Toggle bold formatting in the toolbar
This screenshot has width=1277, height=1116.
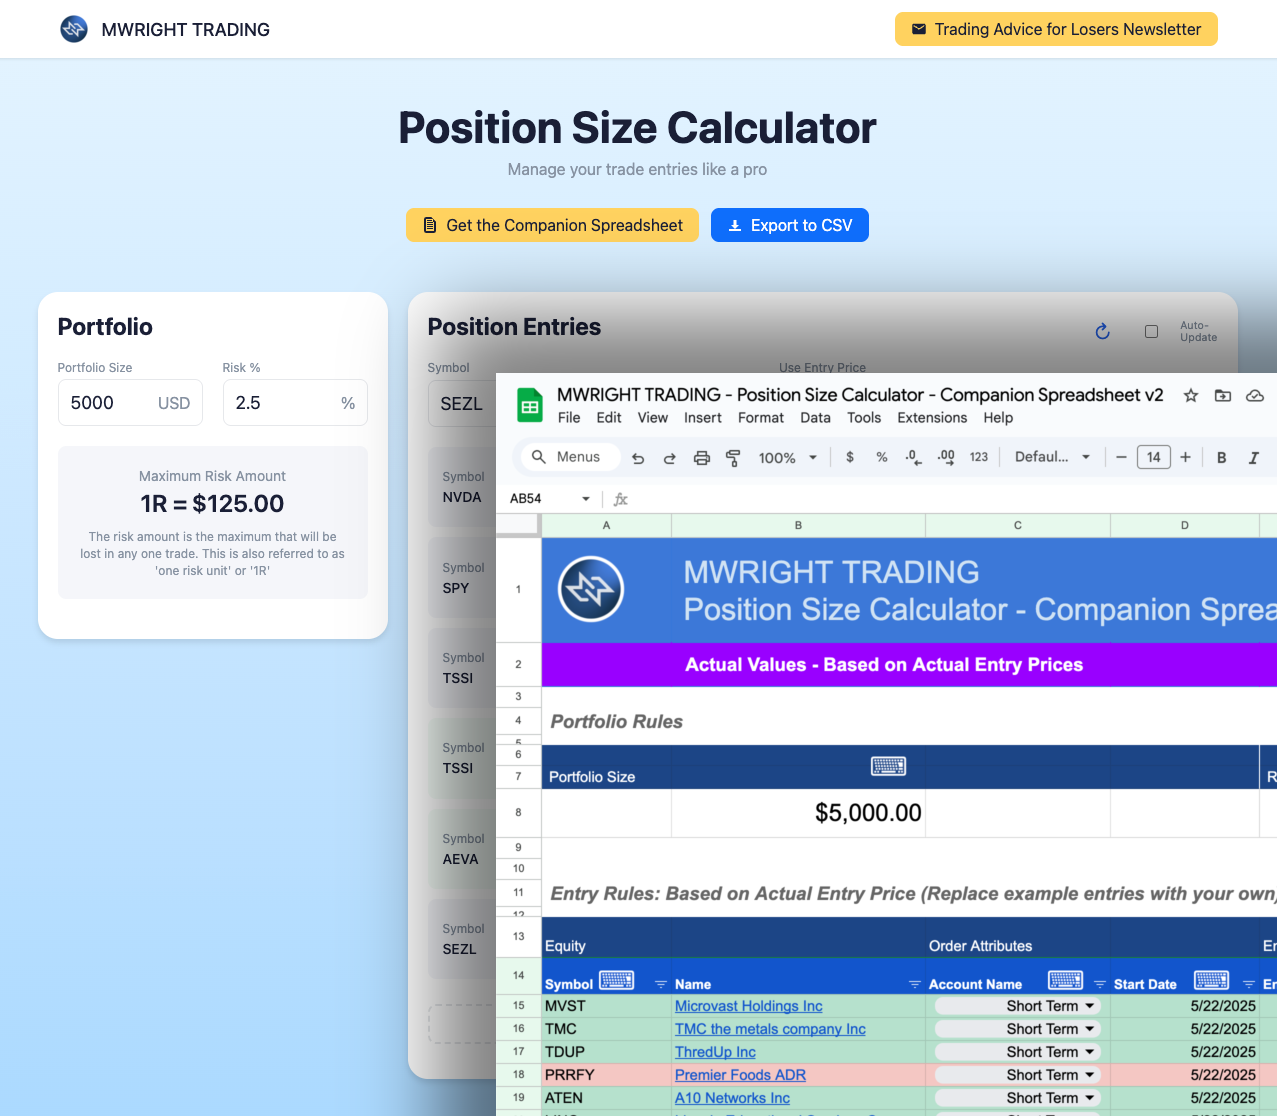coord(1221,457)
